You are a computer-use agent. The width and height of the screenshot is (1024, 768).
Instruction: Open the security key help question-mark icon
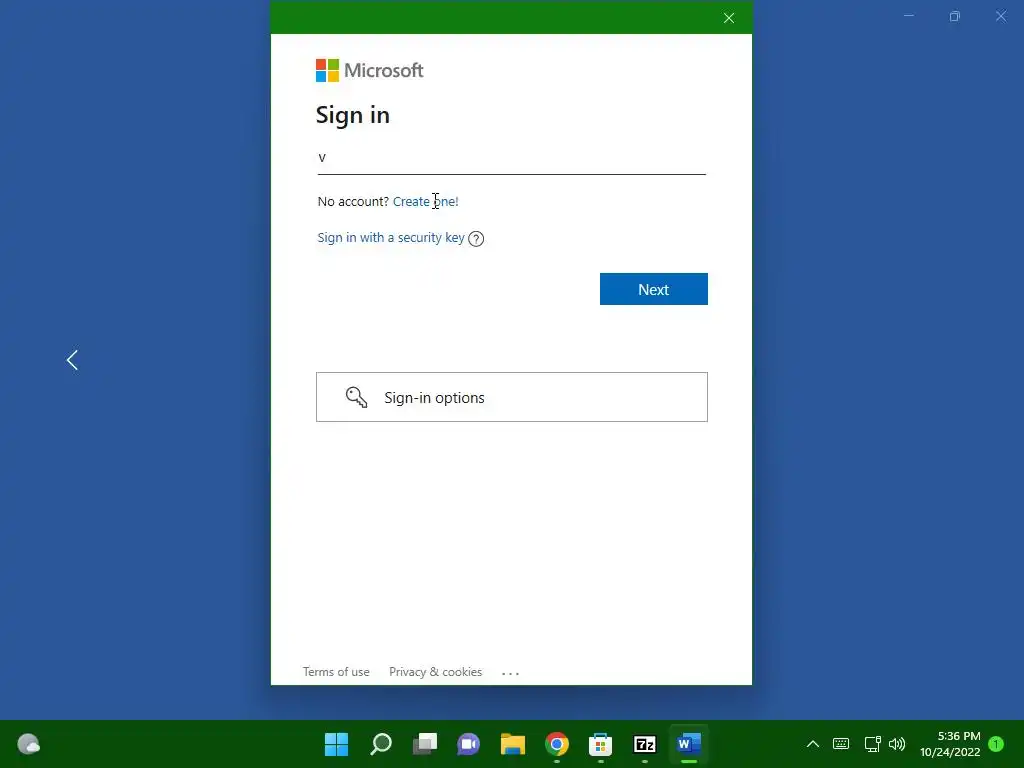coord(476,238)
